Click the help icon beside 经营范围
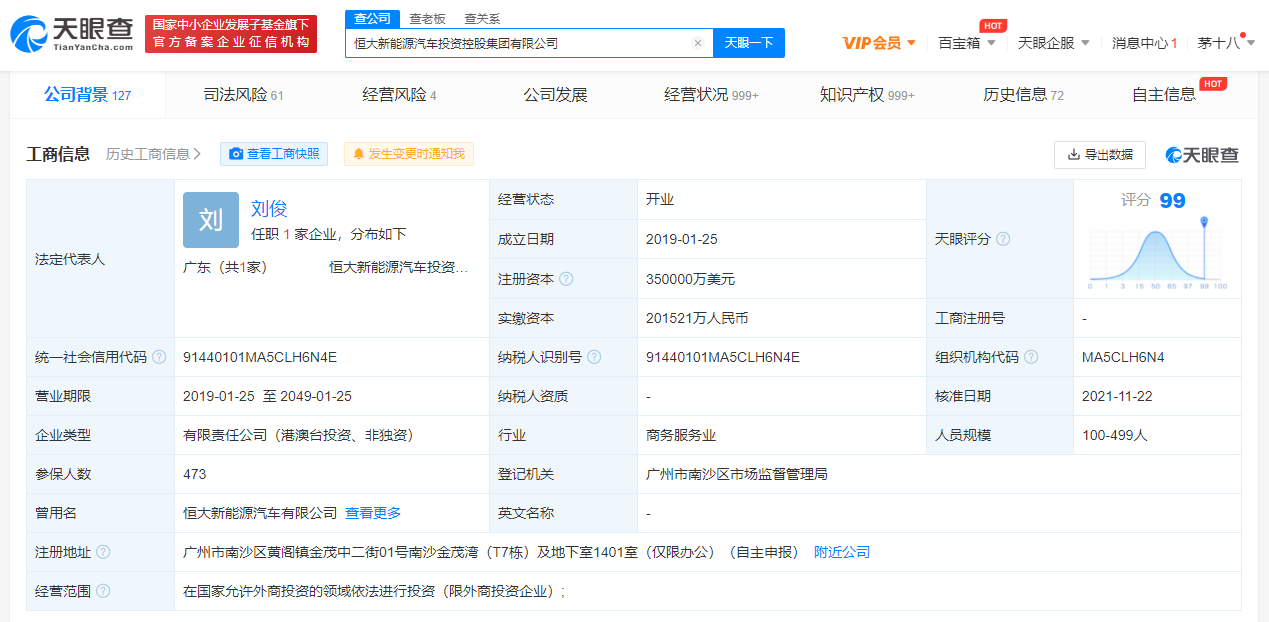 pos(103,591)
